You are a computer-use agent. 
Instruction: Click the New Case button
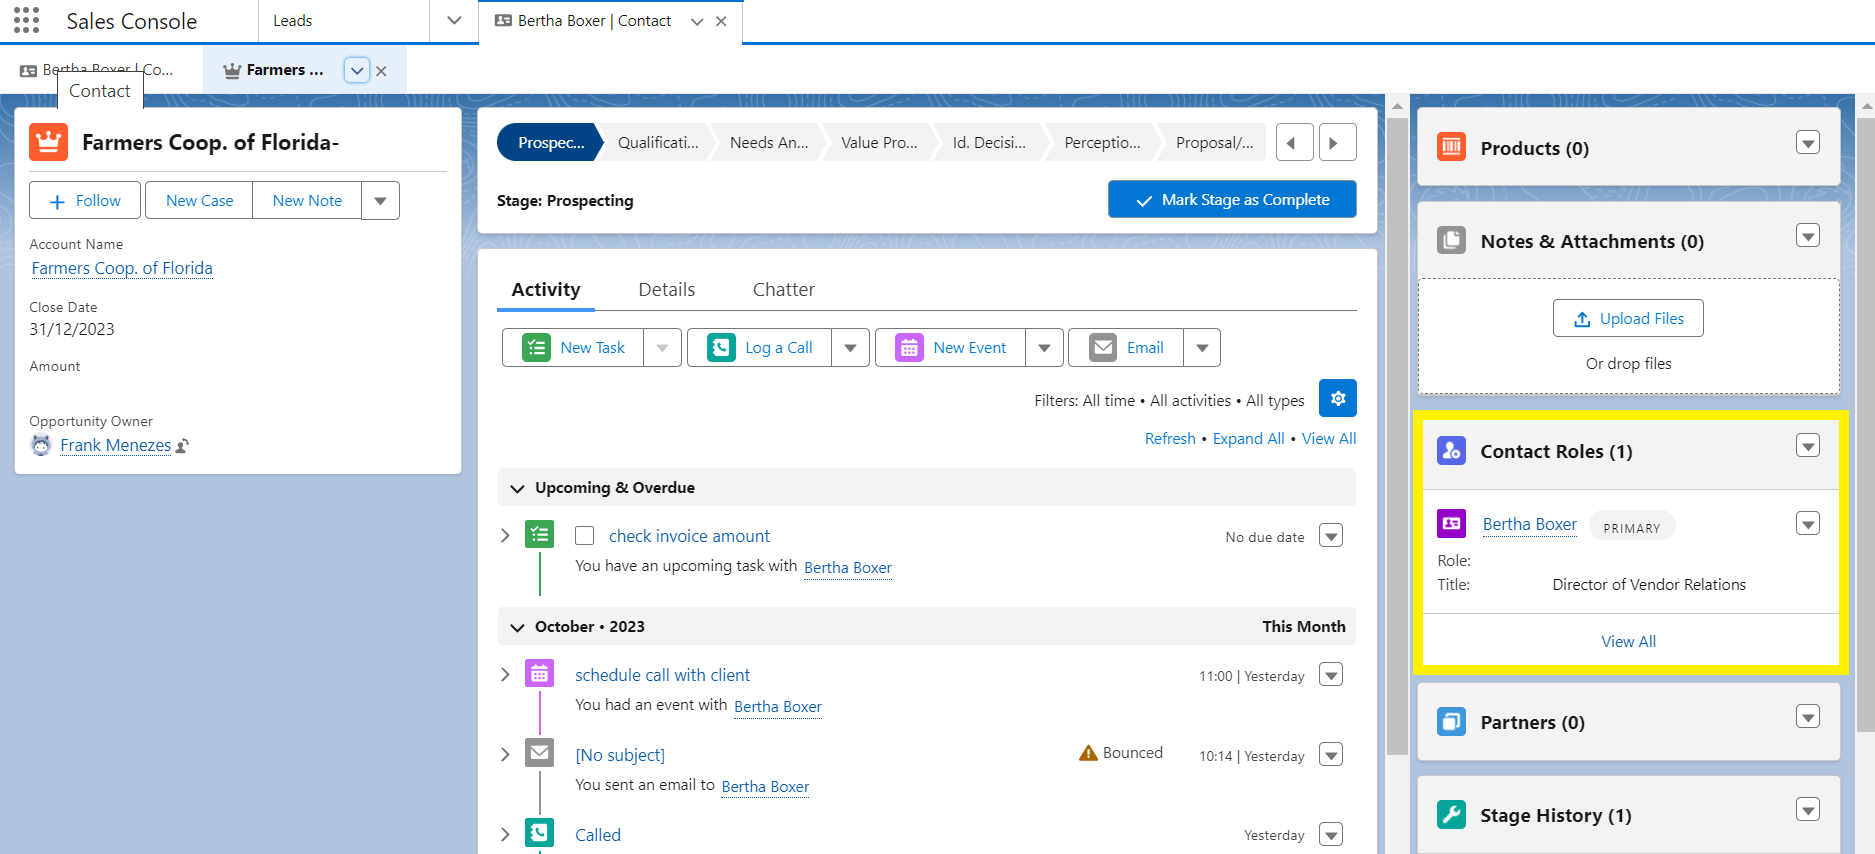[x=199, y=200]
